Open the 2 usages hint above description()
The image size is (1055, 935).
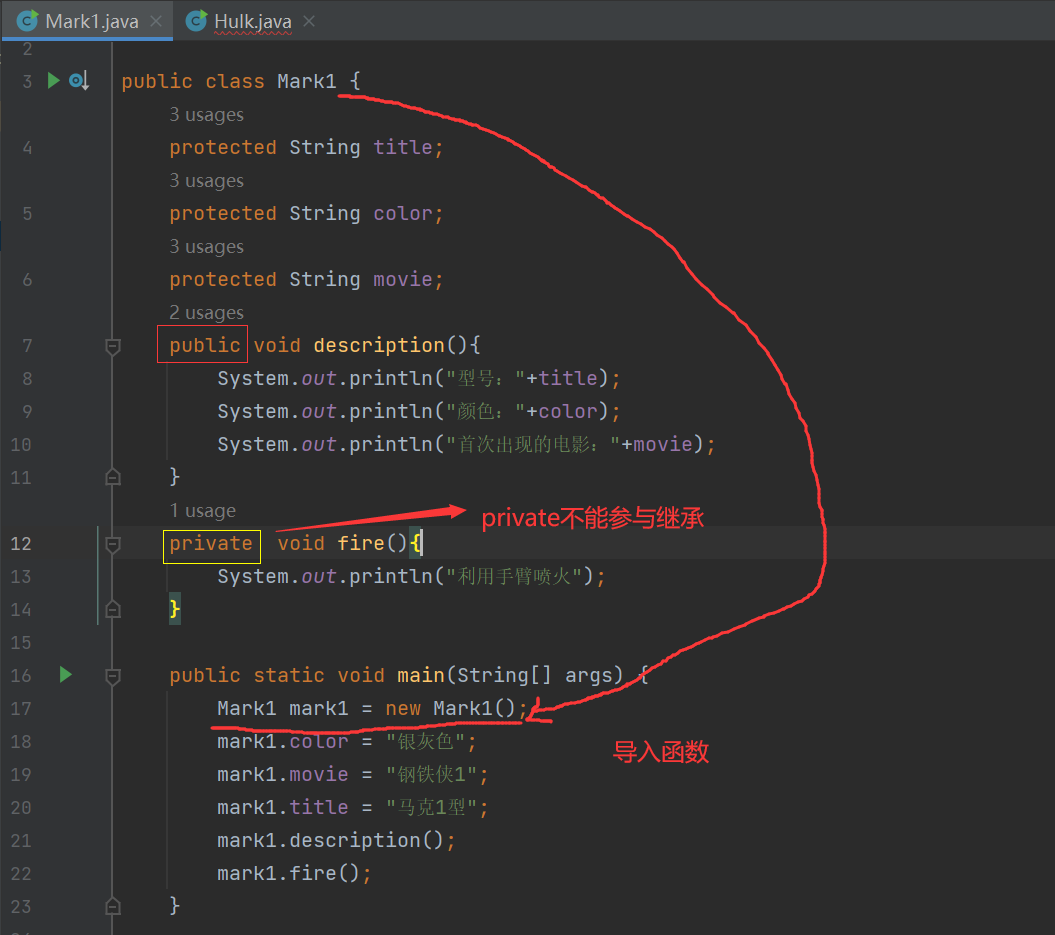pyautogui.click(x=206, y=313)
